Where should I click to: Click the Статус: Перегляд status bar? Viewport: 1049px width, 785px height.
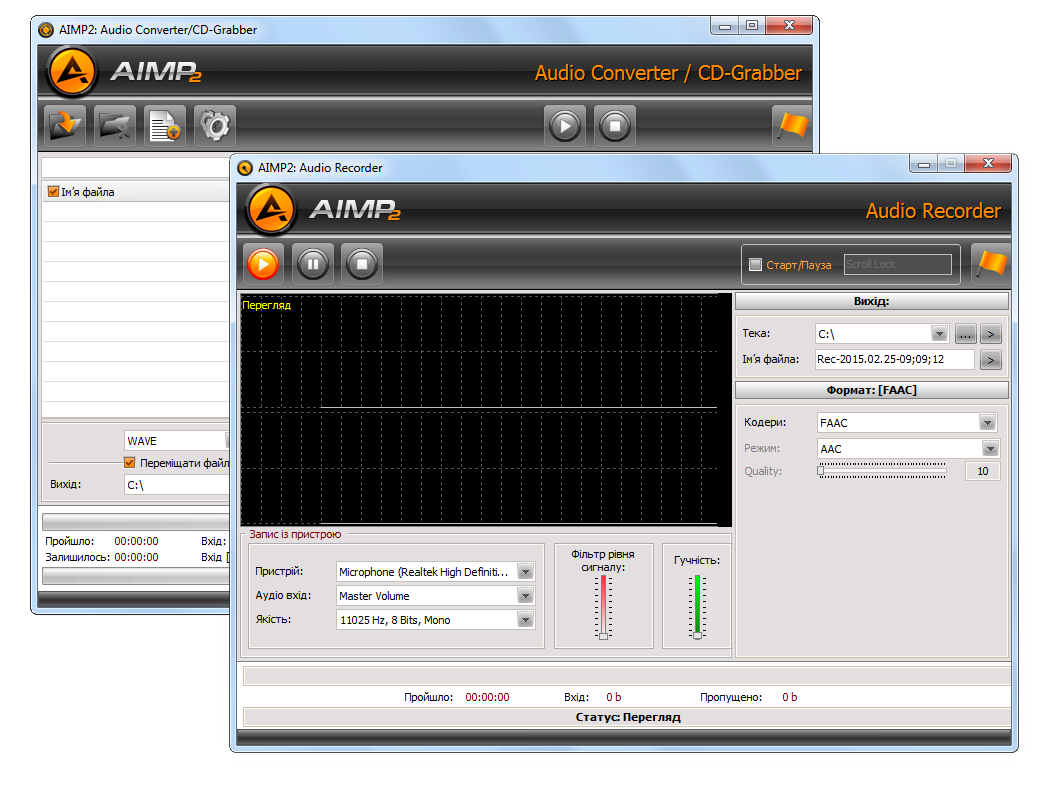[x=628, y=717]
